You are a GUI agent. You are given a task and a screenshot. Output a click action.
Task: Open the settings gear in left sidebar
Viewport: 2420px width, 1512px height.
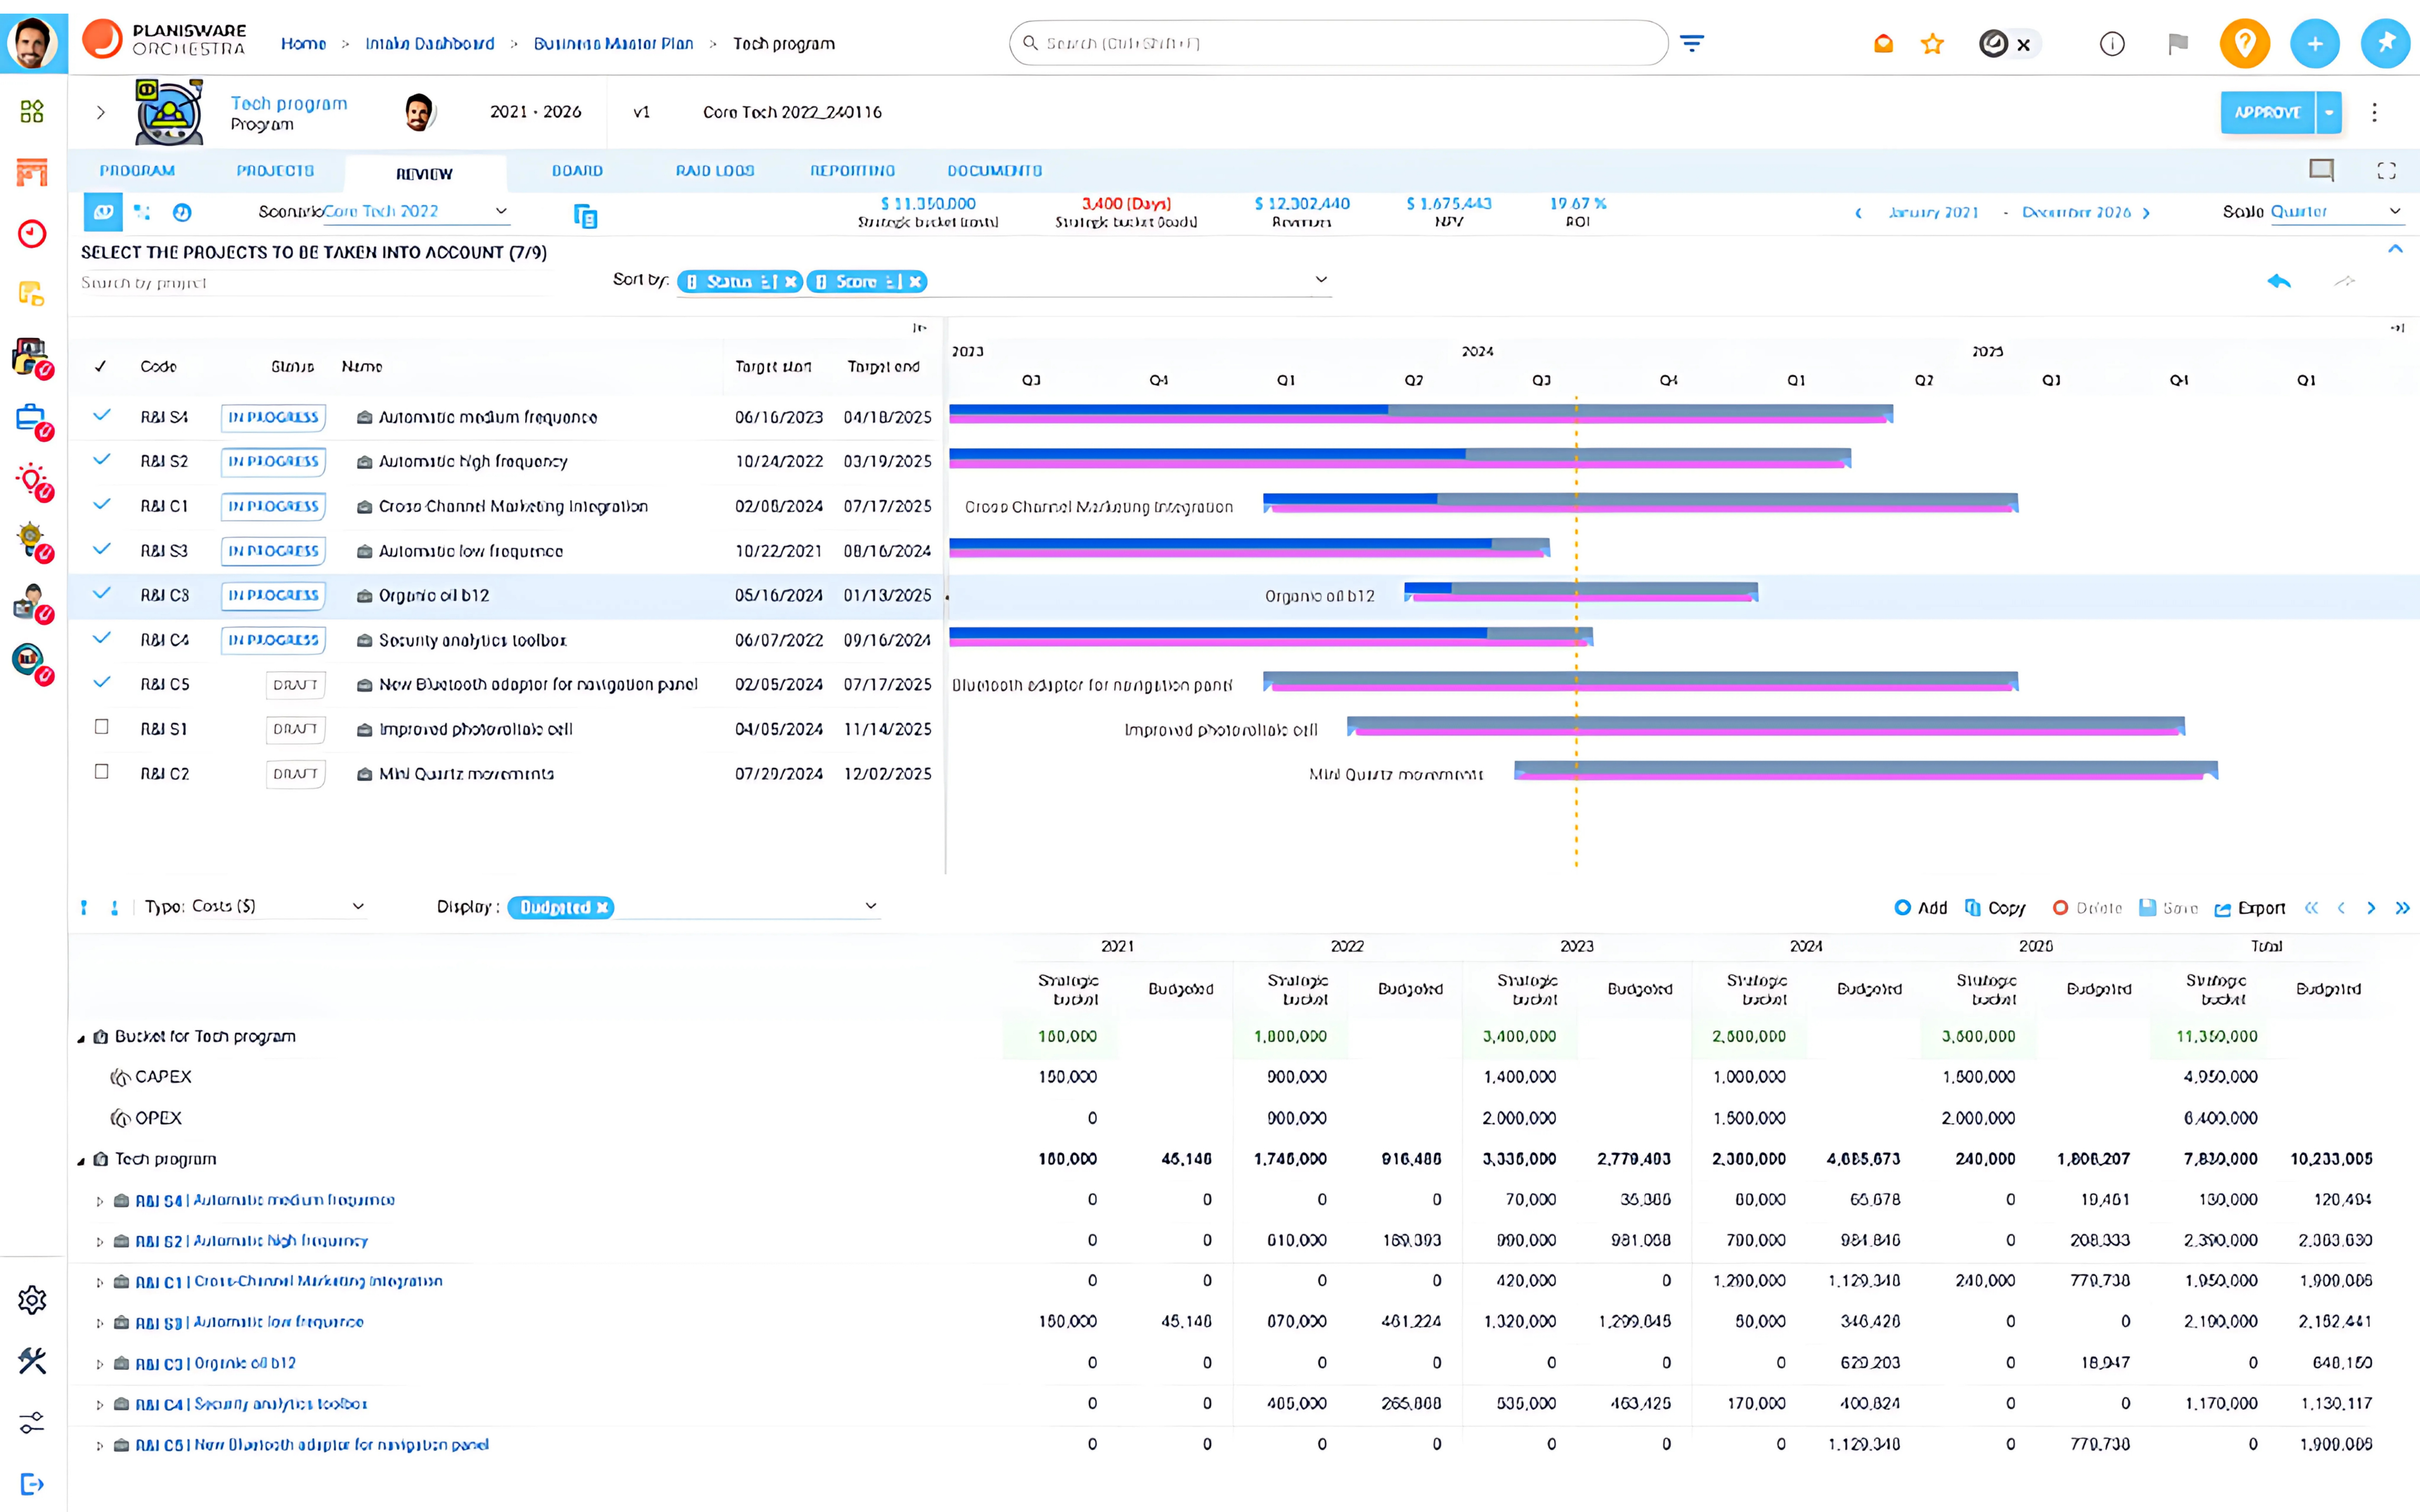pyautogui.click(x=32, y=1300)
